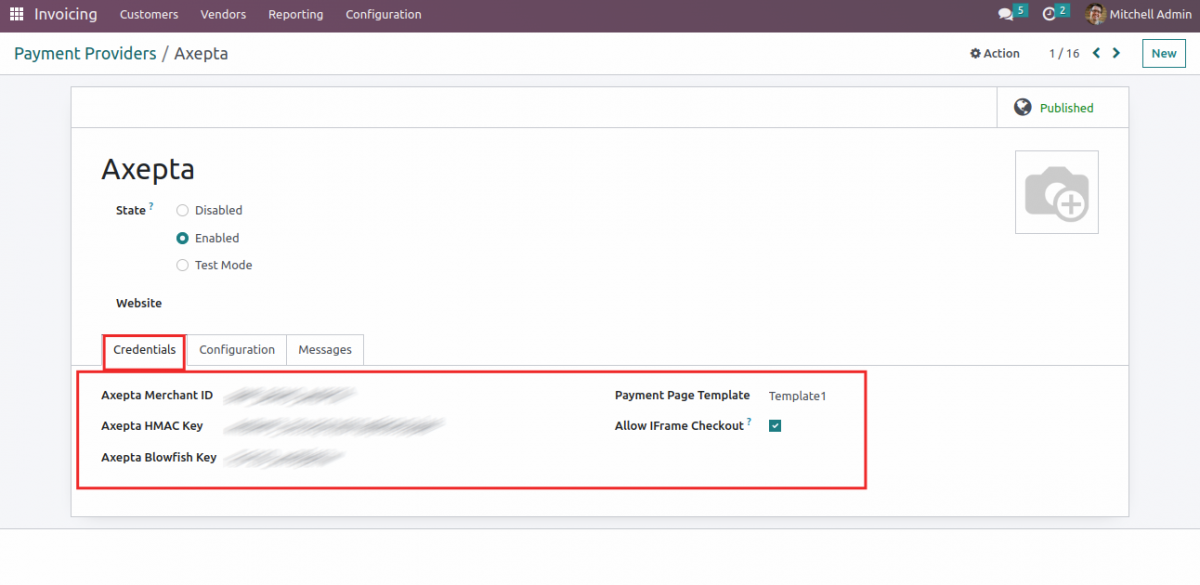The height and width of the screenshot is (585, 1200).
Task: Uncheck Allow IFrame Checkout
Action: click(775, 425)
